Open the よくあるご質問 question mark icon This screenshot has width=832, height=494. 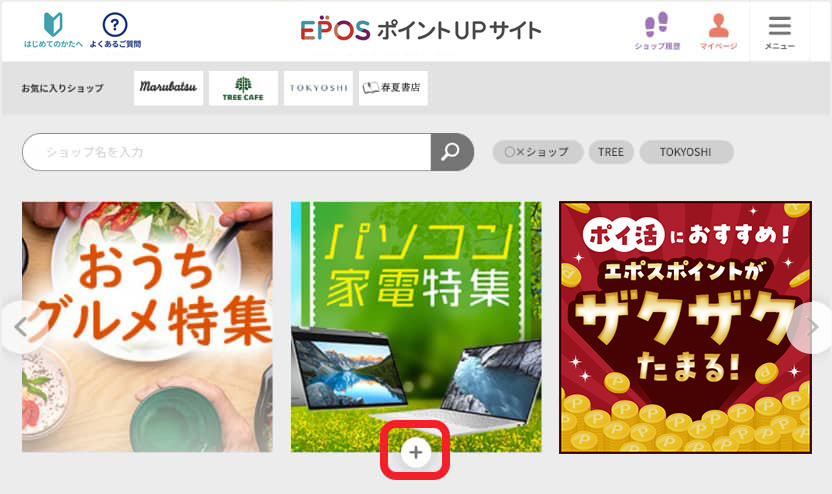pyautogui.click(x=115, y=30)
